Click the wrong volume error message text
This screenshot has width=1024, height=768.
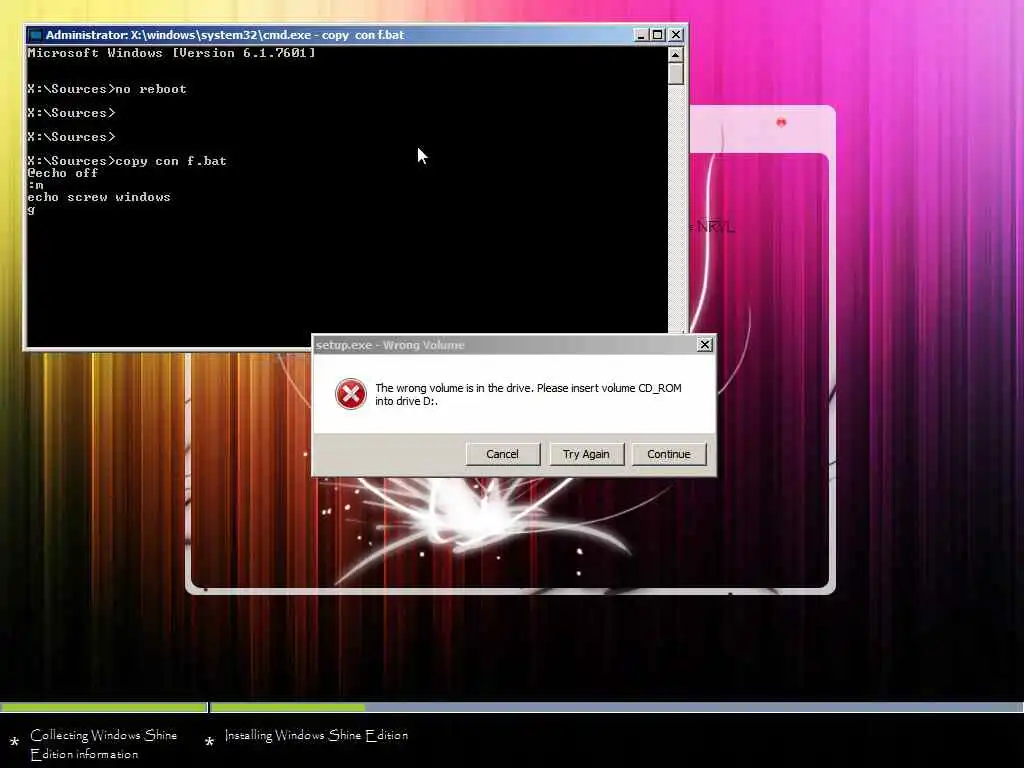tap(528, 394)
